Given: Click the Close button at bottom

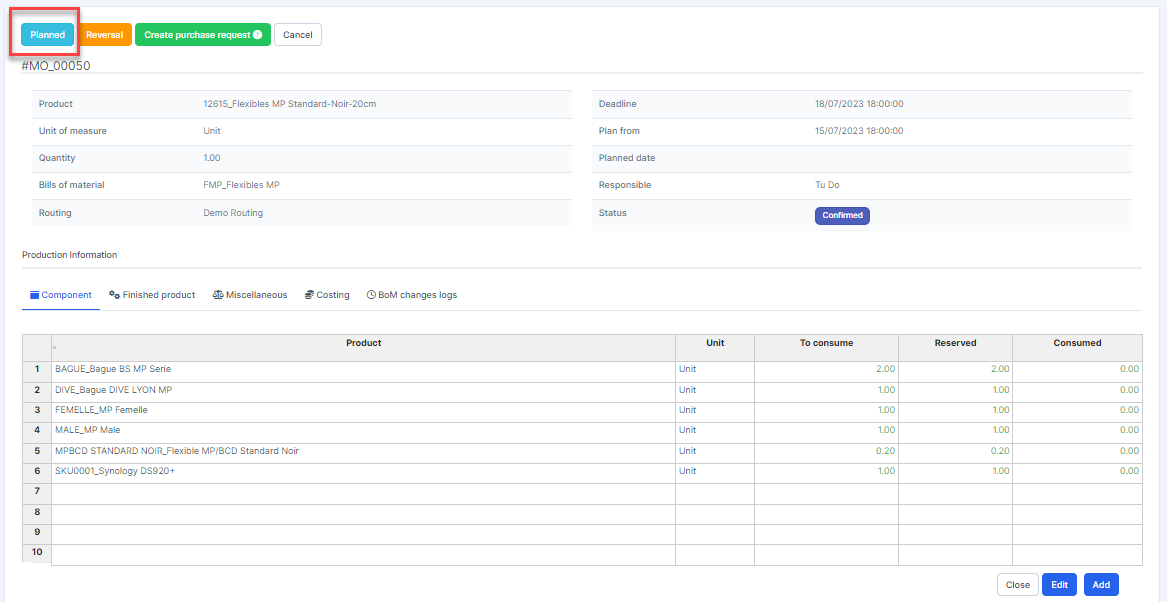Looking at the screenshot, I should point(1017,585).
